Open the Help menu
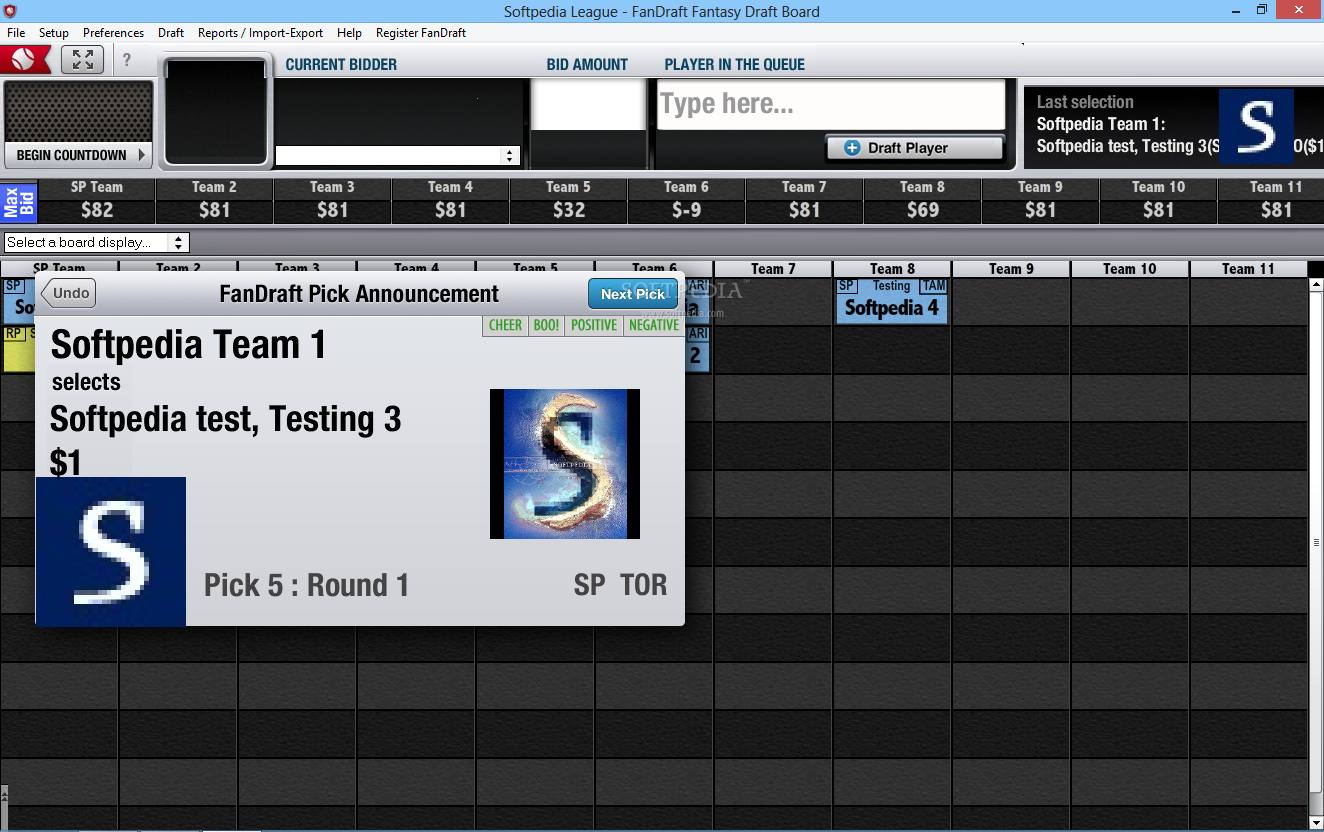The image size is (1324, 832). [349, 33]
